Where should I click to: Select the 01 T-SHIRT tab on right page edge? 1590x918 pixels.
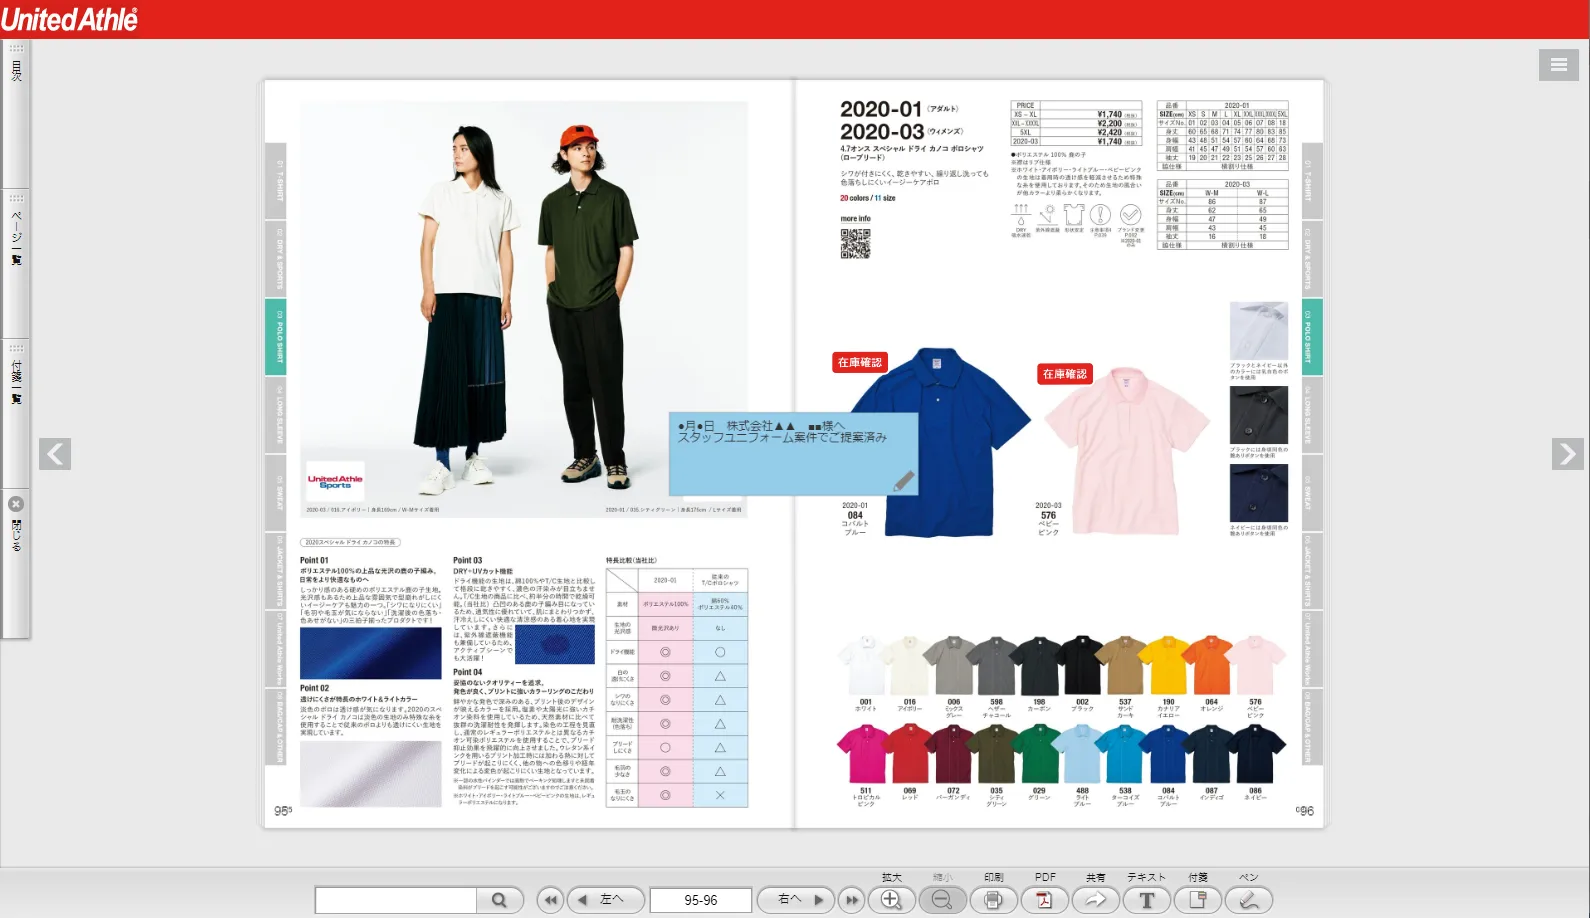[x=1312, y=181]
